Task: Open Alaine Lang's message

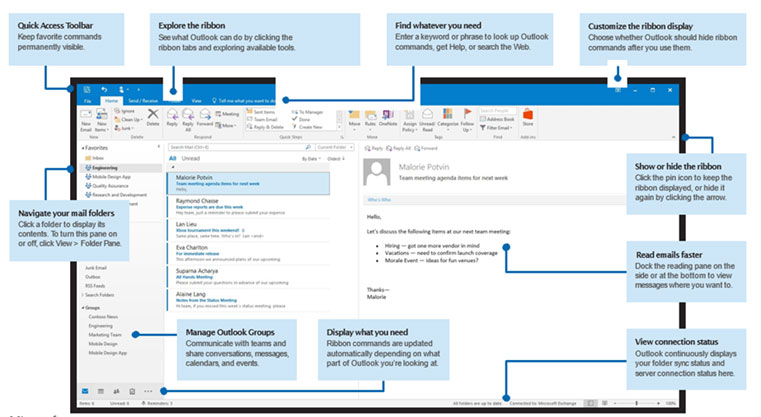Action: point(248,300)
